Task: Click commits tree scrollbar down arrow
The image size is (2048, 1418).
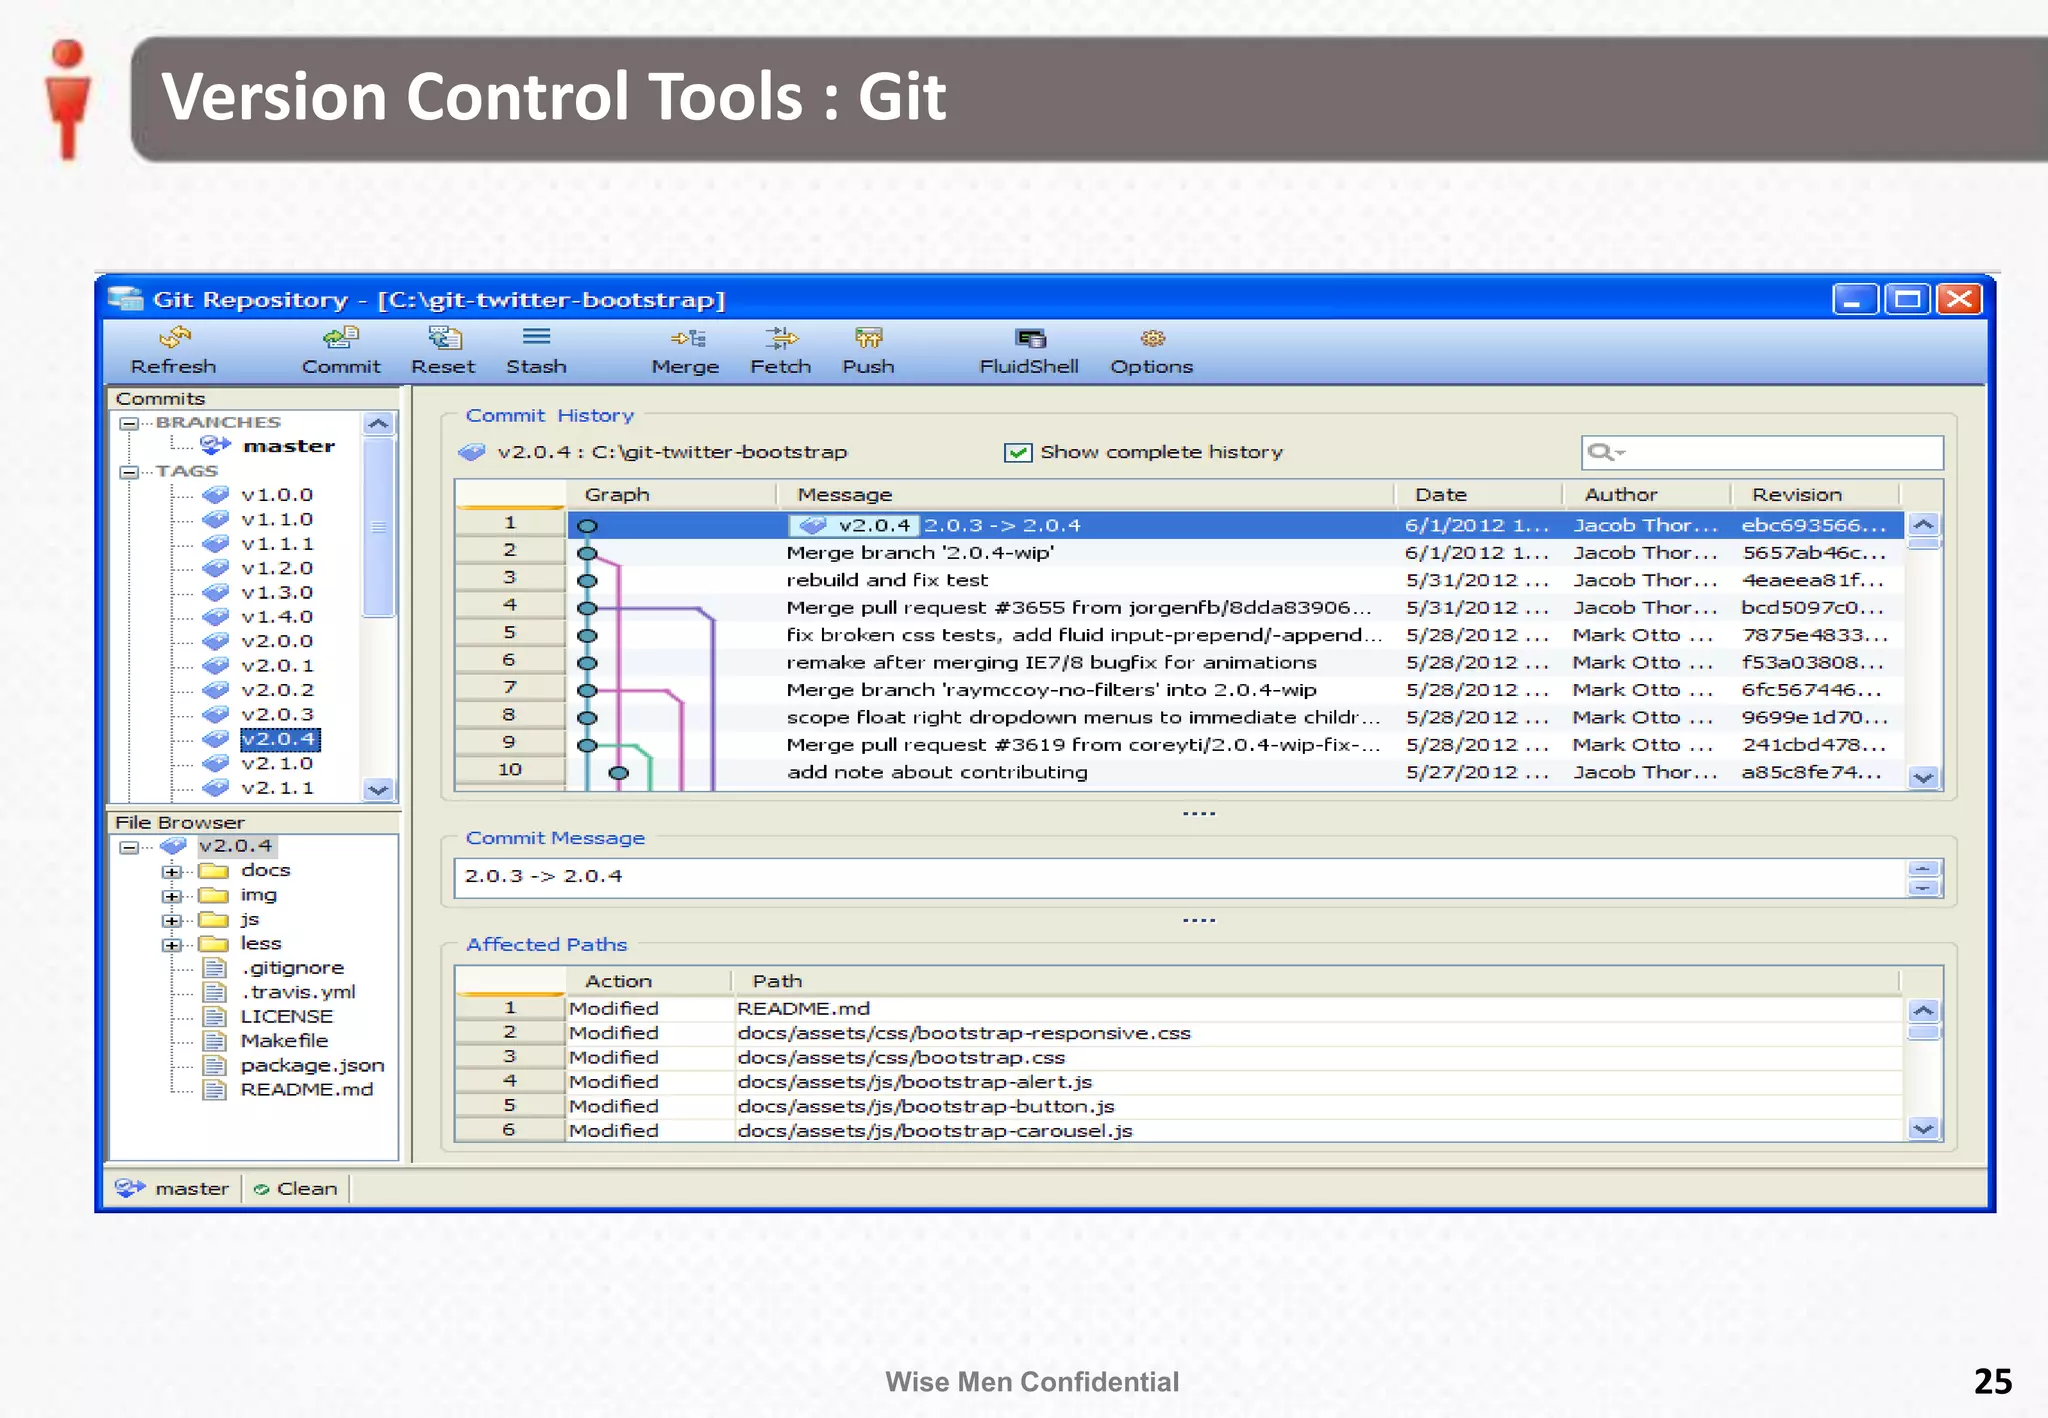Action: [378, 789]
